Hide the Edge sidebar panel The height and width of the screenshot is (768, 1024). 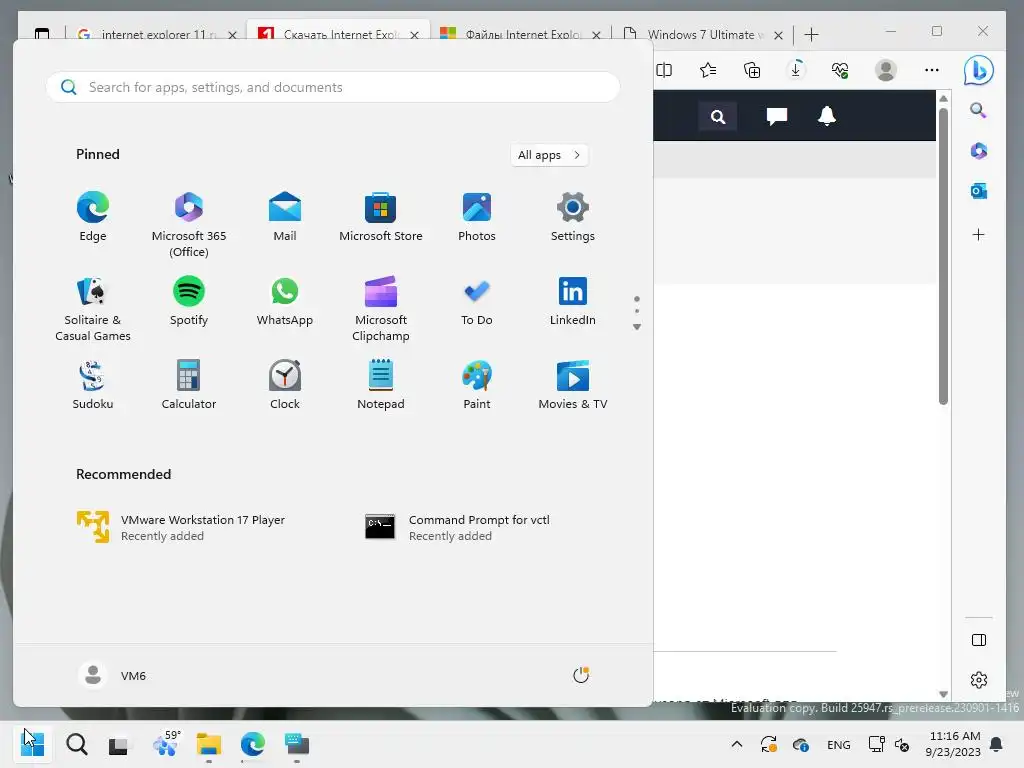click(x=978, y=640)
